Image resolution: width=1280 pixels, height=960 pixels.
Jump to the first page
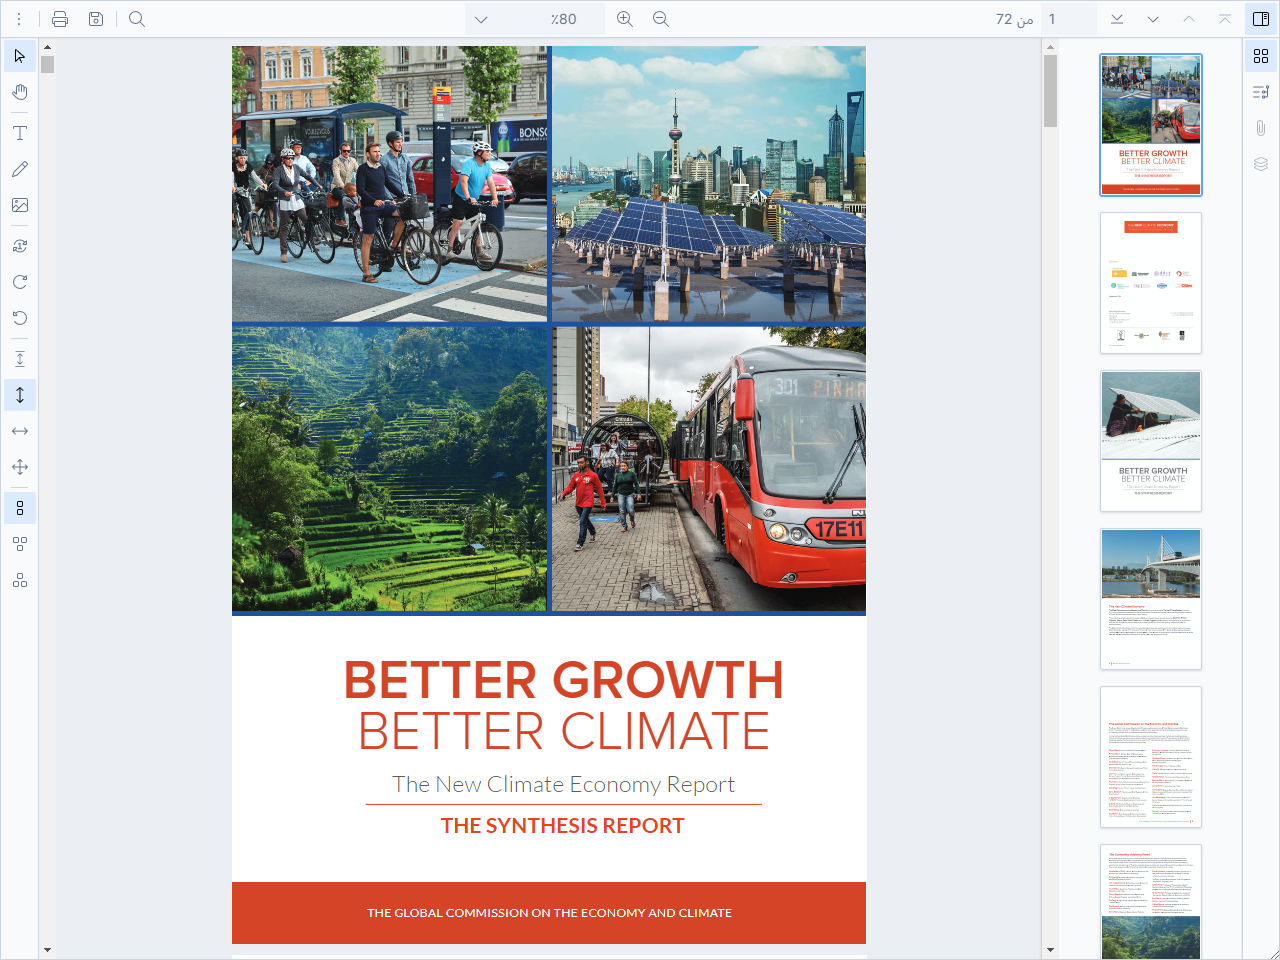click(1225, 19)
